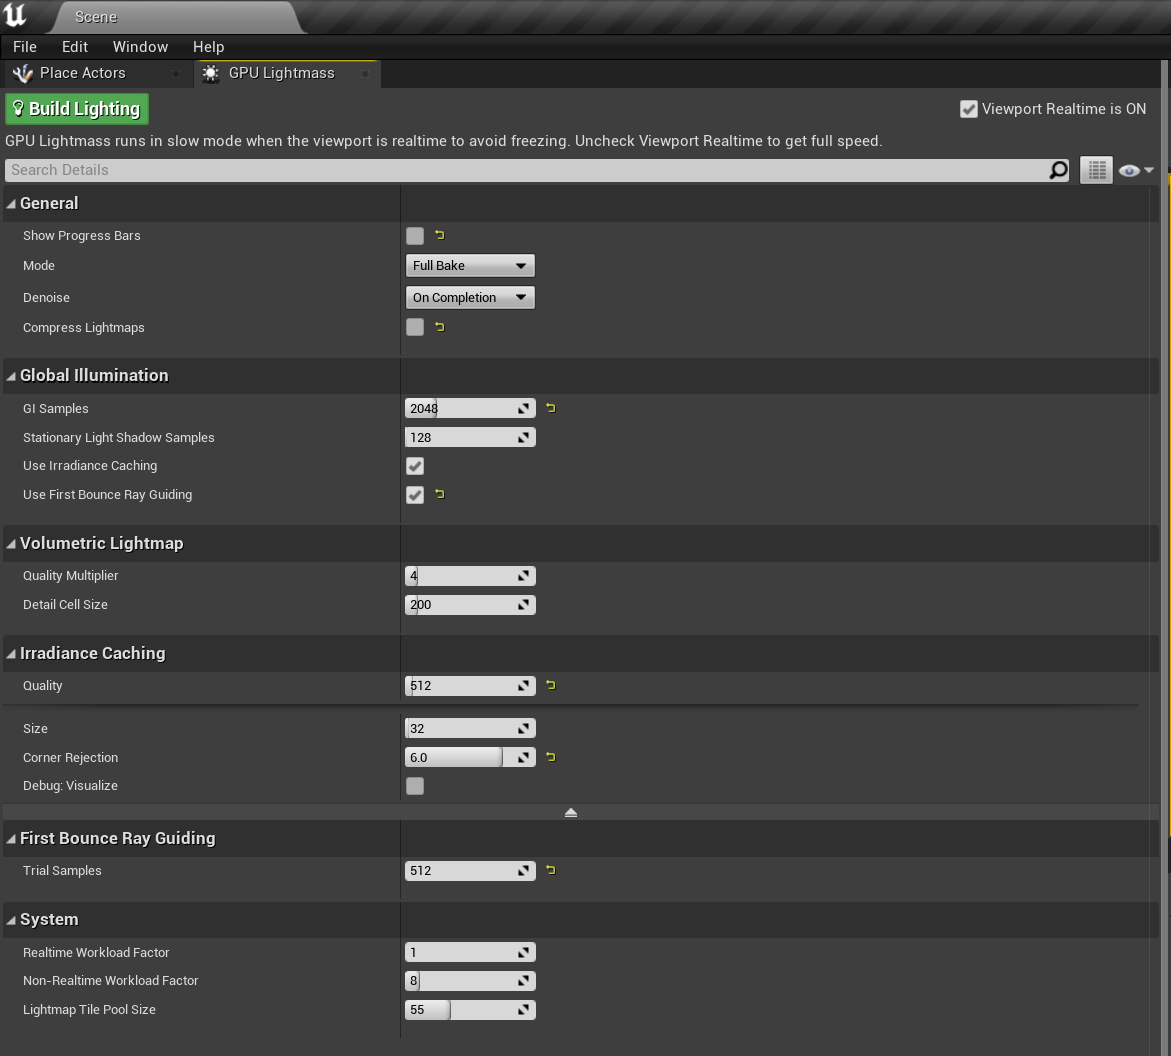Open the view options eye menu
The height and width of the screenshot is (1056, 1171).
(1136, 170)
